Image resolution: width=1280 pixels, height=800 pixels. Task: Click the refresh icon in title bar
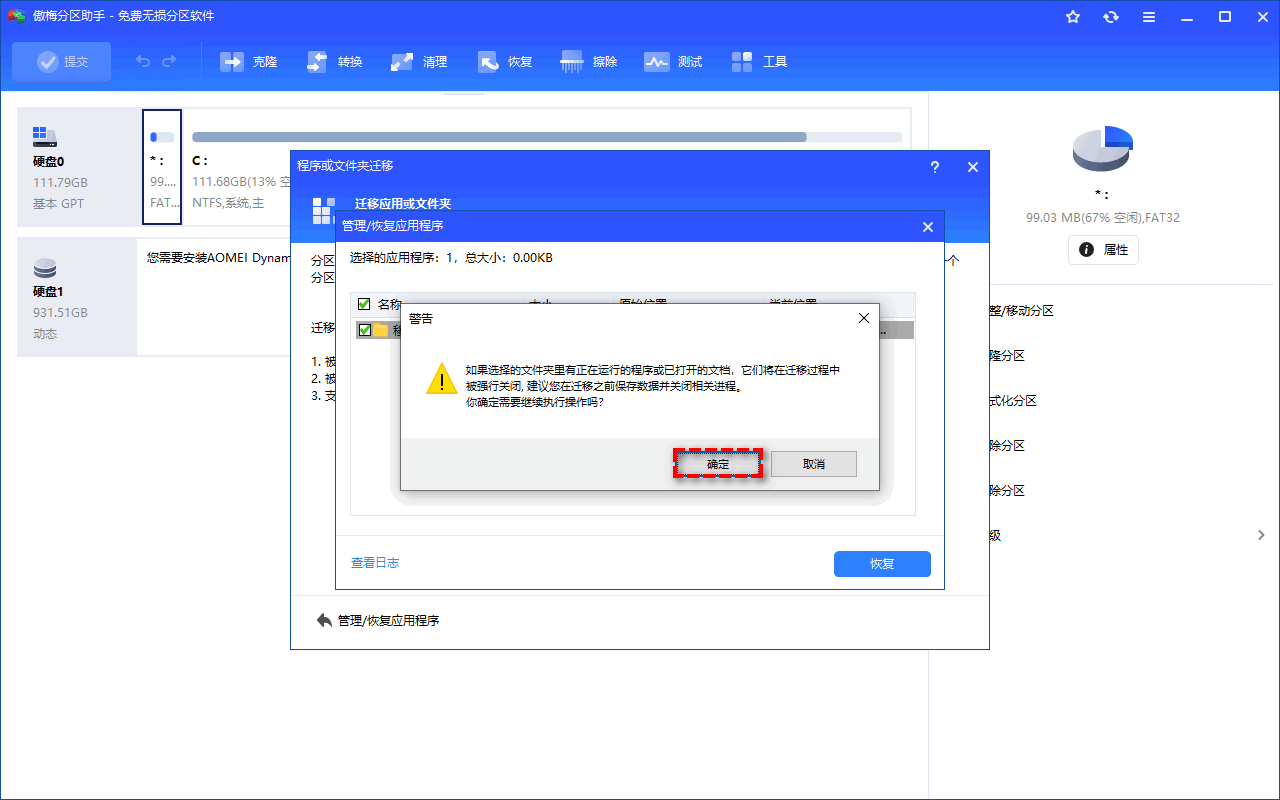tap(1111, 16)
